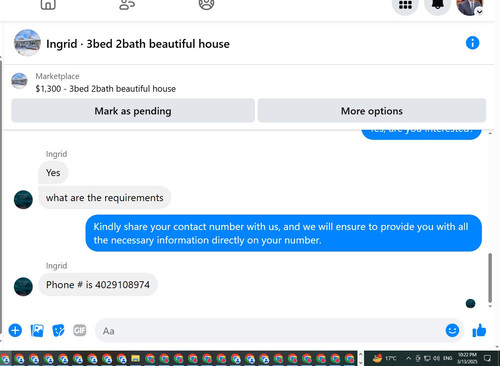Open the weather 17°C widget

(384, 358)
